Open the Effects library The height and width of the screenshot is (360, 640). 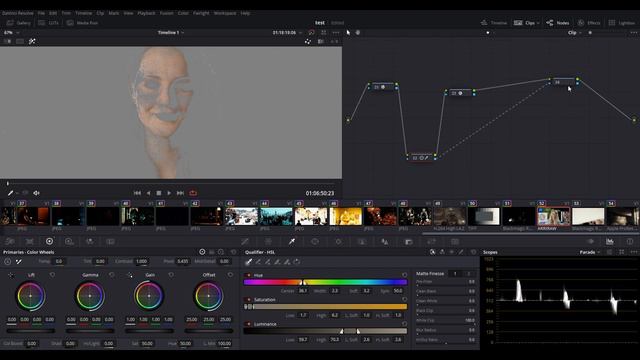click(589, 23)
